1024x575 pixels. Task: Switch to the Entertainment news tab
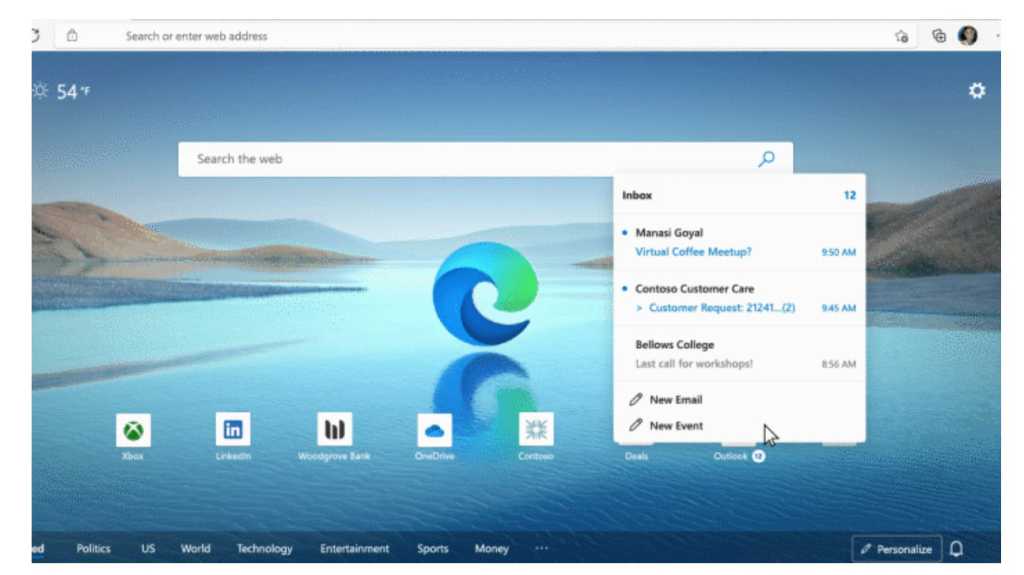coord(355,549)
